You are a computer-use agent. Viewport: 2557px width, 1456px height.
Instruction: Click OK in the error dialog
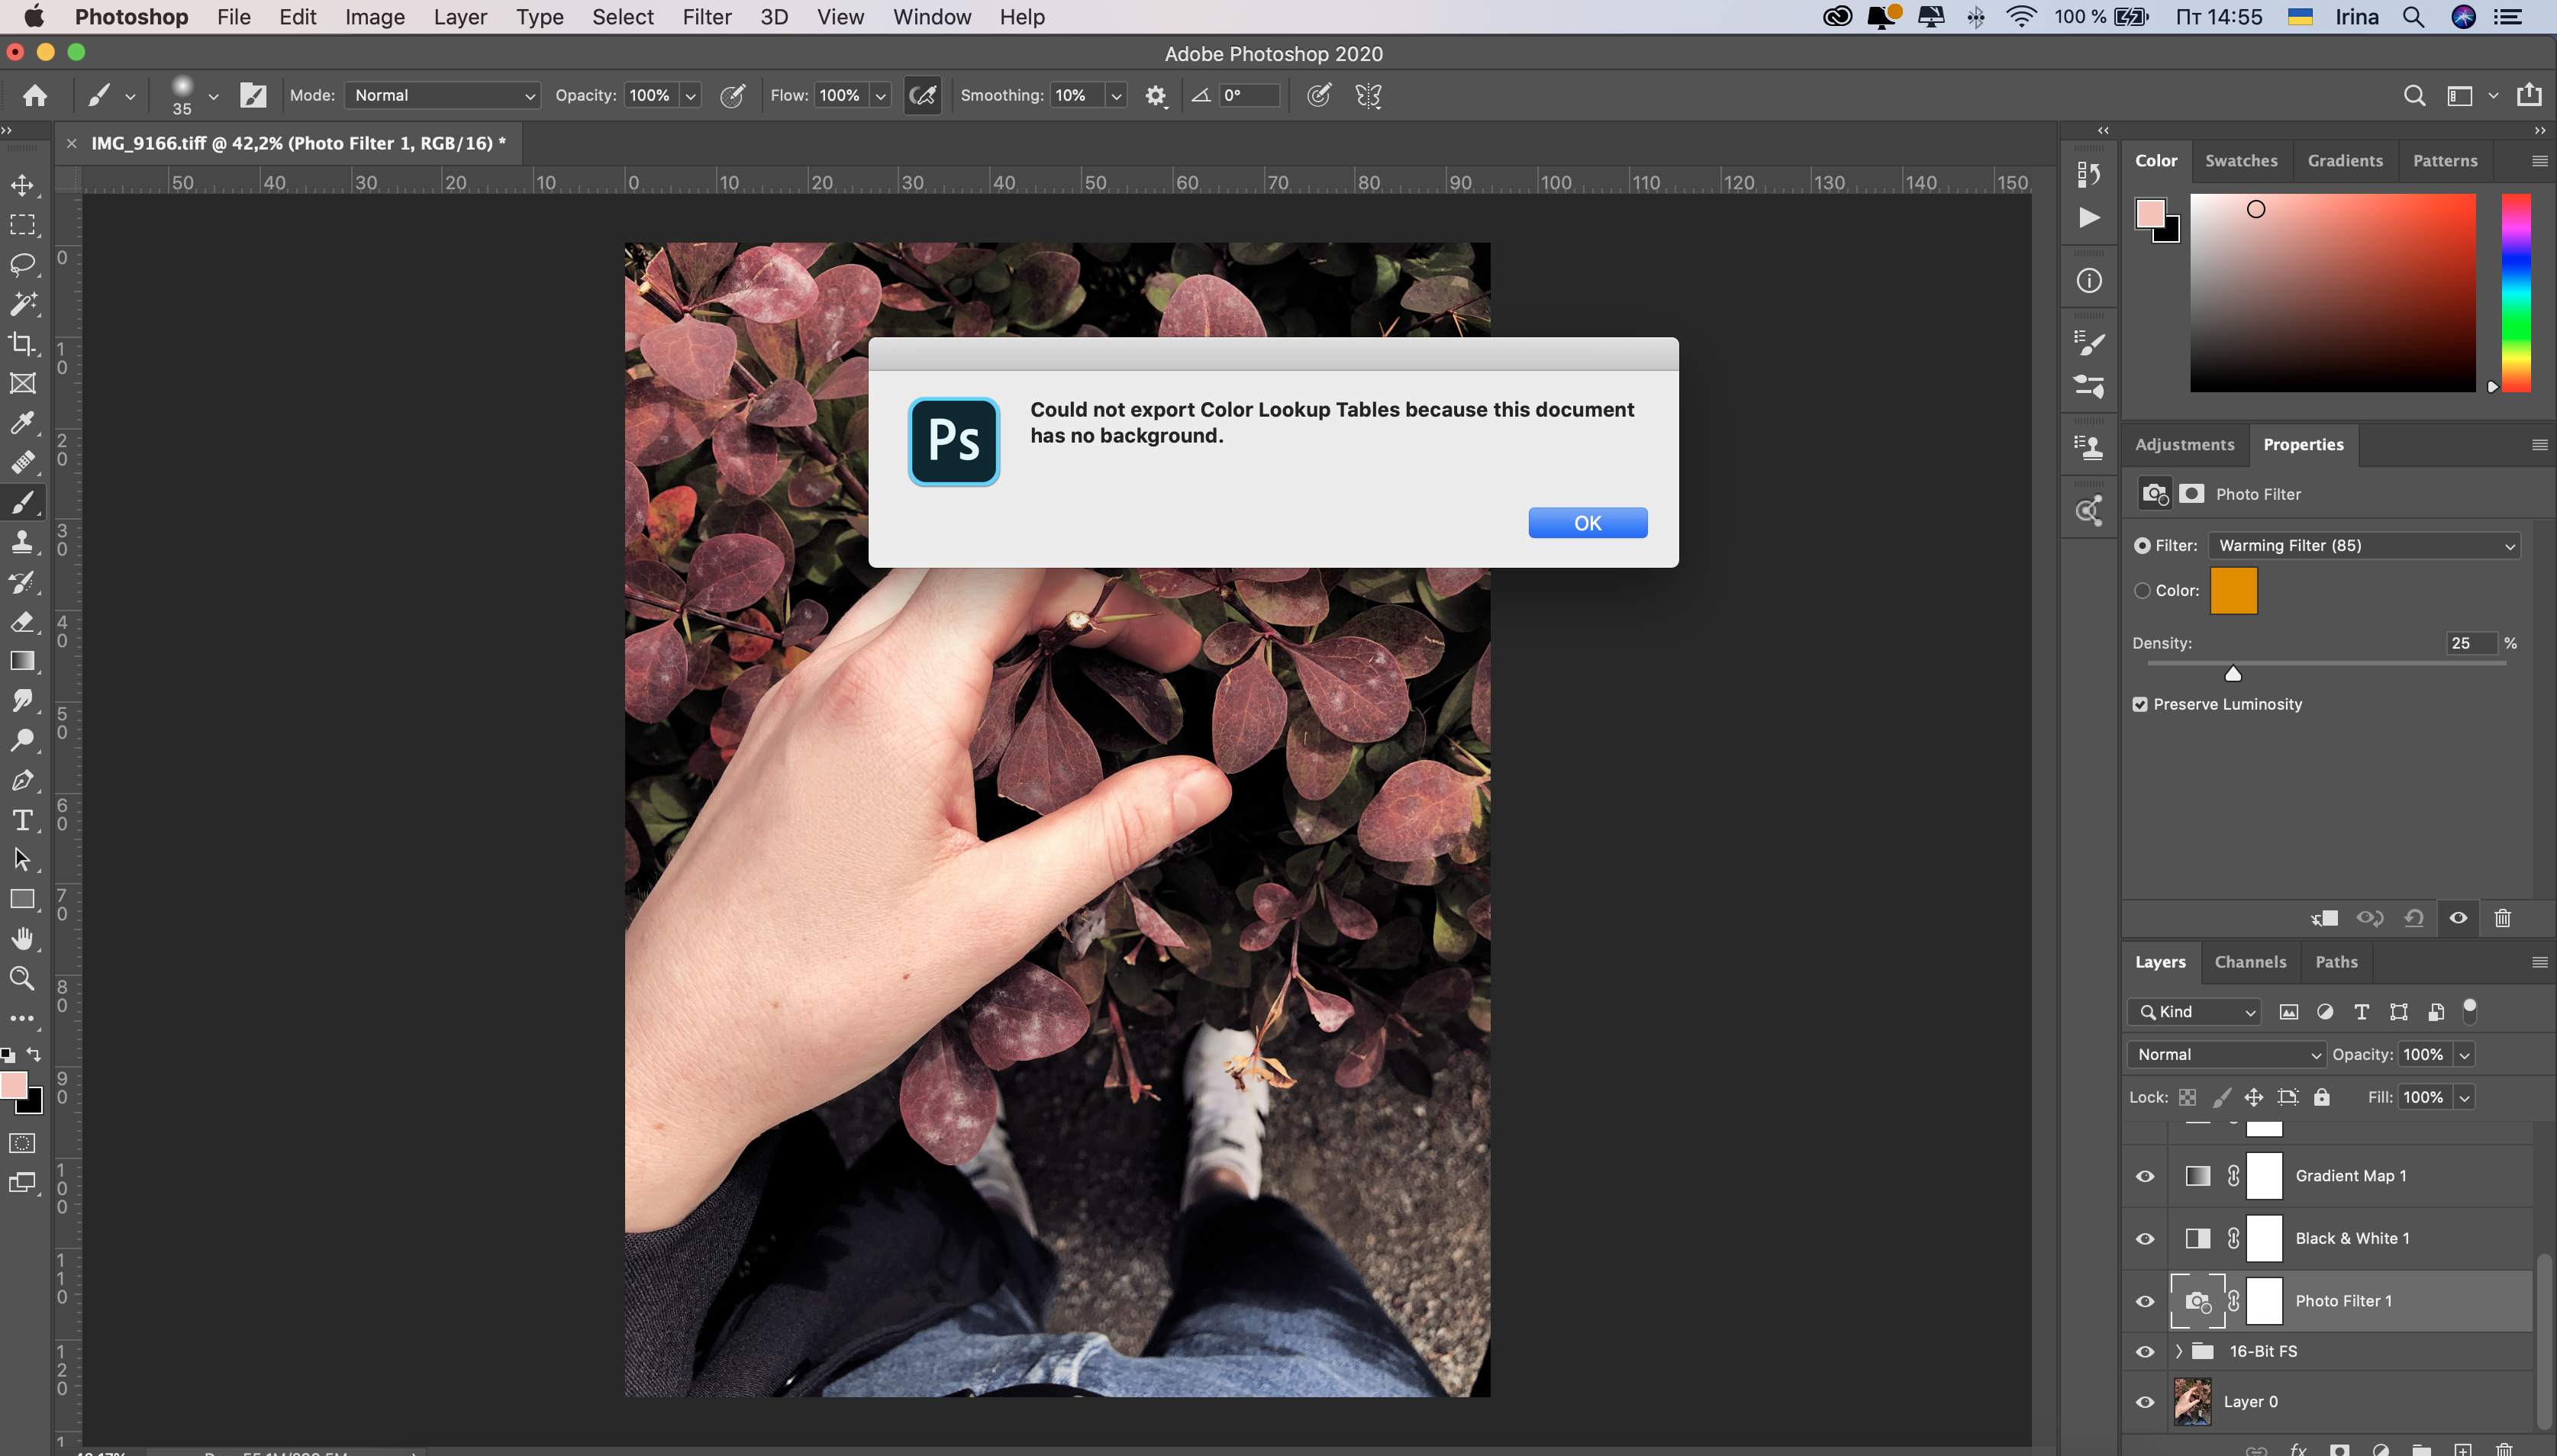pos(1587,523)
